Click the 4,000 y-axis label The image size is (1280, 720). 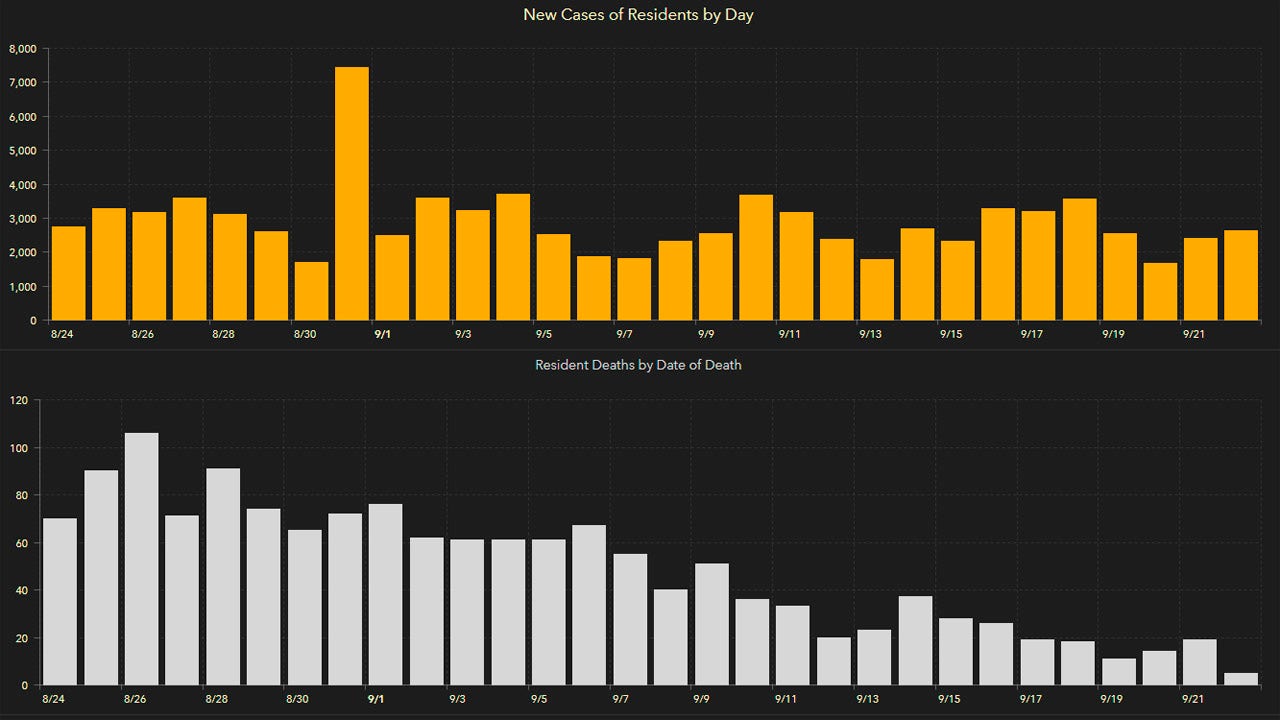[22, 184]
